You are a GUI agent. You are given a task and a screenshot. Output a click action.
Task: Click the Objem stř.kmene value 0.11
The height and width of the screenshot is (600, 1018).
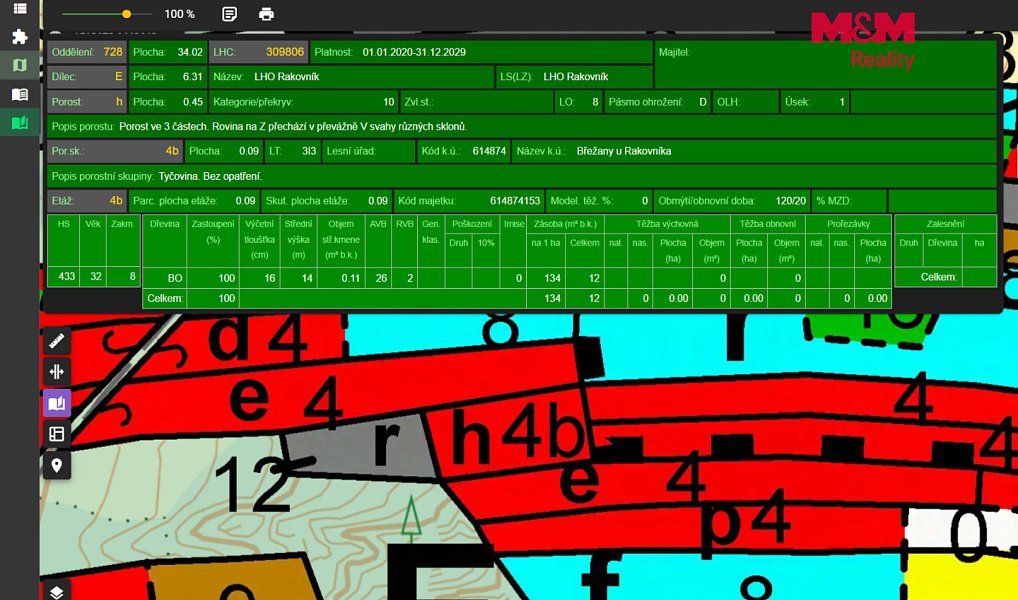(351, 278)
